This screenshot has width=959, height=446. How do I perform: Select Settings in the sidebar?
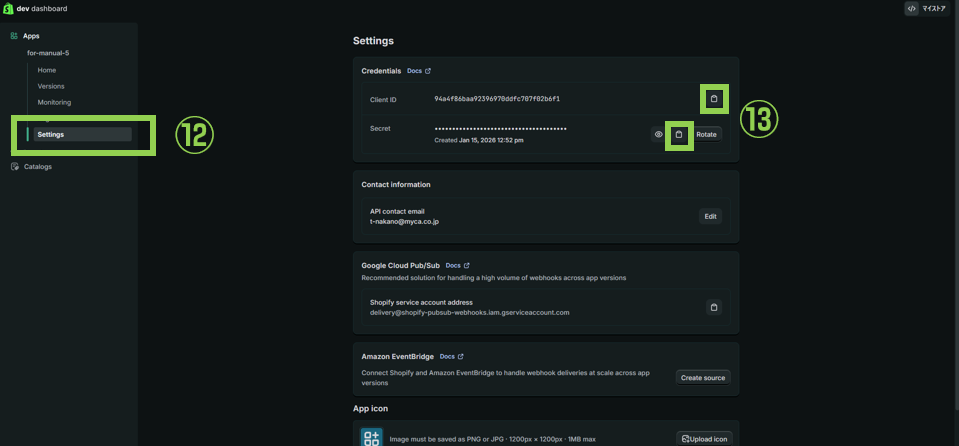pos(51,134)
